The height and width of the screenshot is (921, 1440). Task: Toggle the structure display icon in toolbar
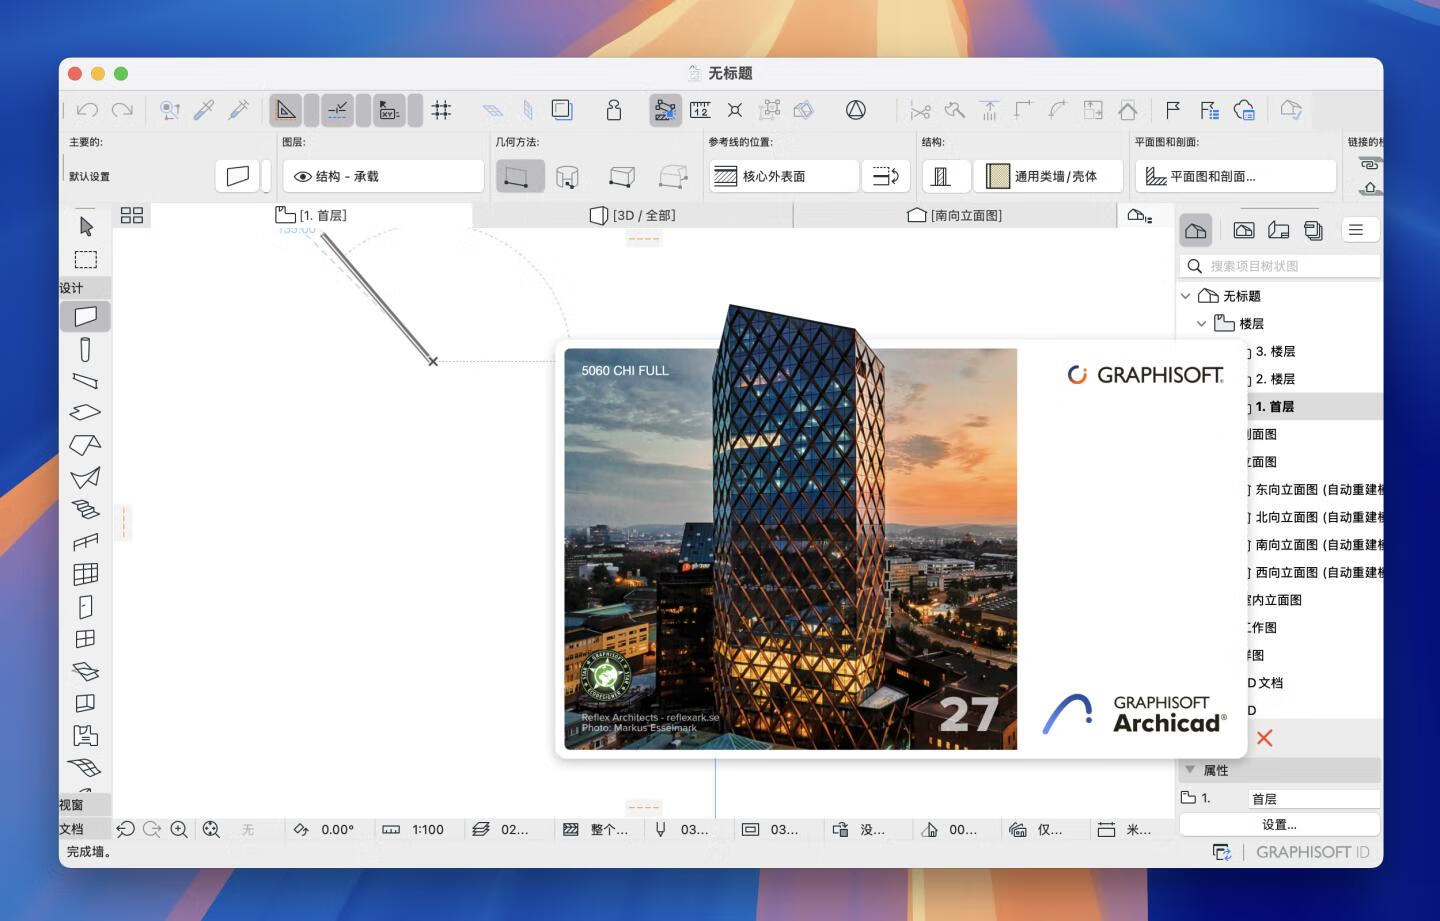coord(664,110)
